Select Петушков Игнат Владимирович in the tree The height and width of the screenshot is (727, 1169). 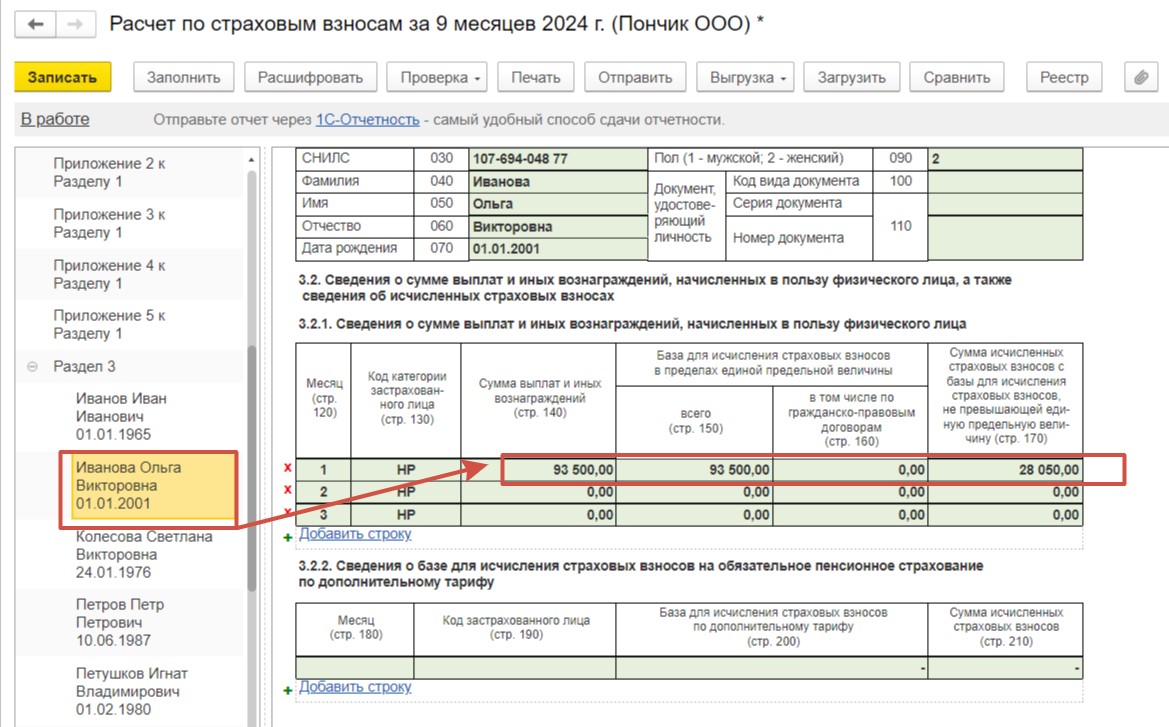point(130,691)
